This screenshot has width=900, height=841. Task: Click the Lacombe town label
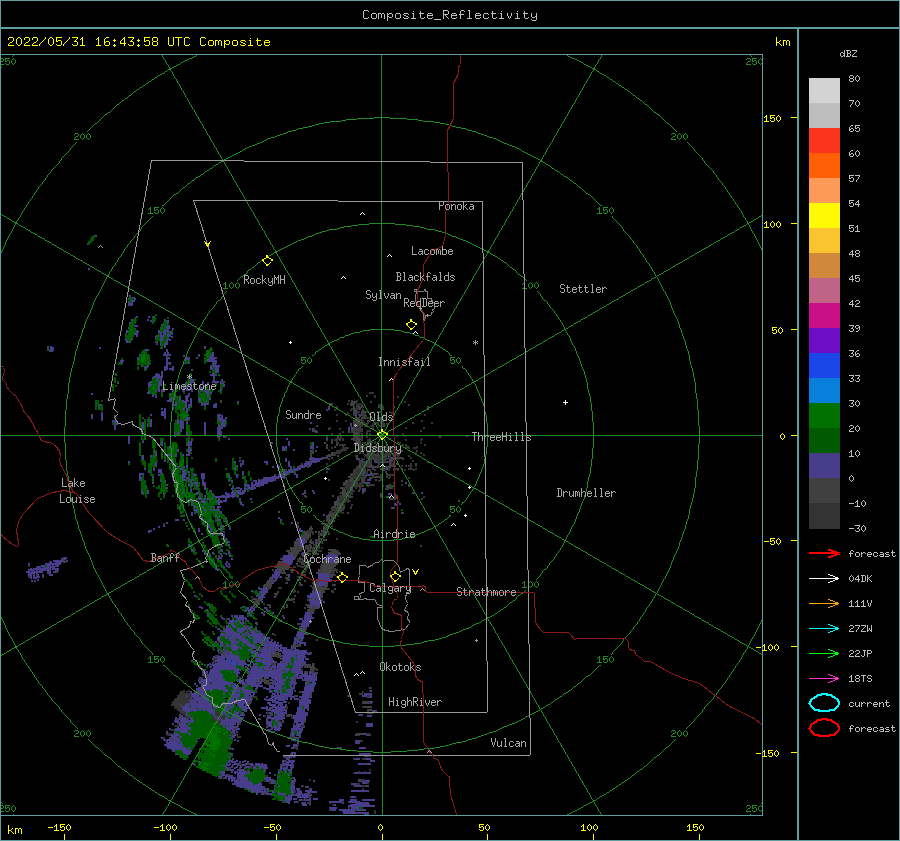[x=432, y=251]
